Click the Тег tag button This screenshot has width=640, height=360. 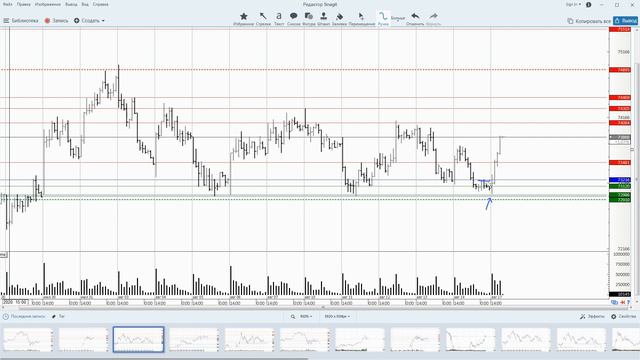point(58,316)
